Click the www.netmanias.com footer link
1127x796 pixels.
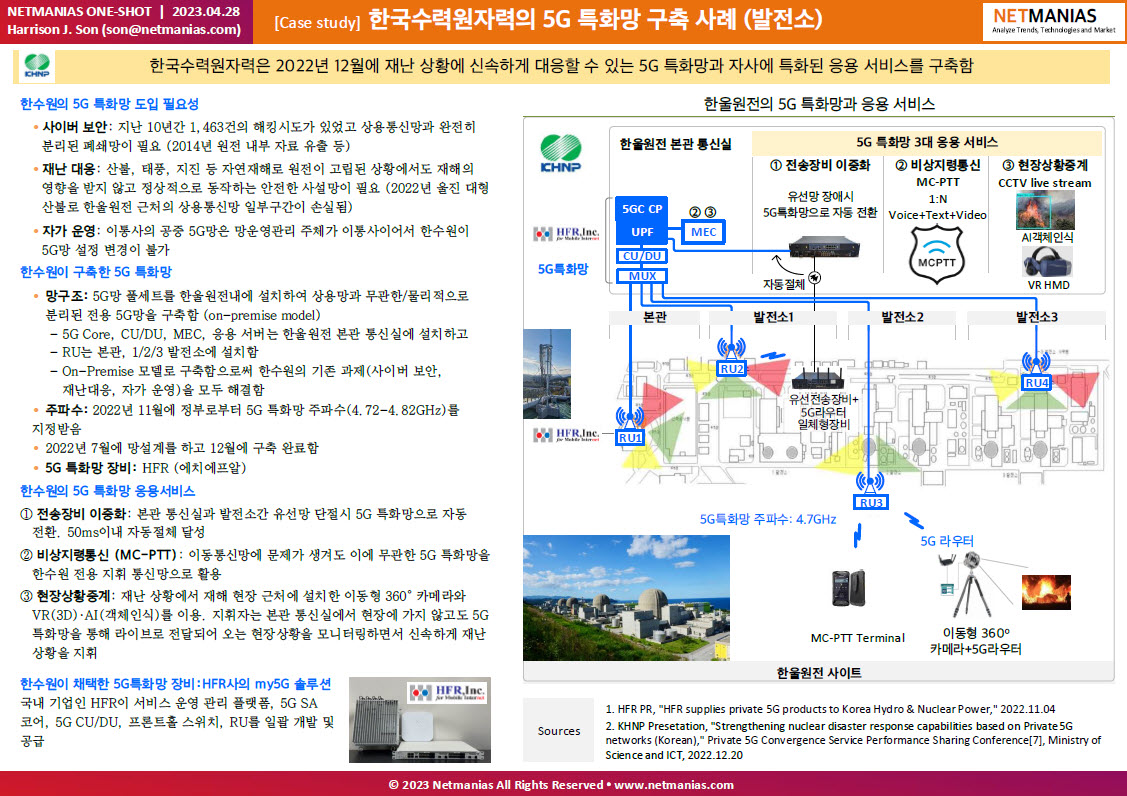coord(673,784)
